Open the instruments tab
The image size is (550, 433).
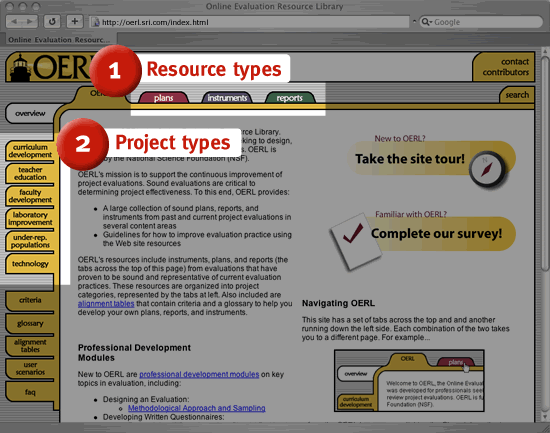(x=227, y=98)
